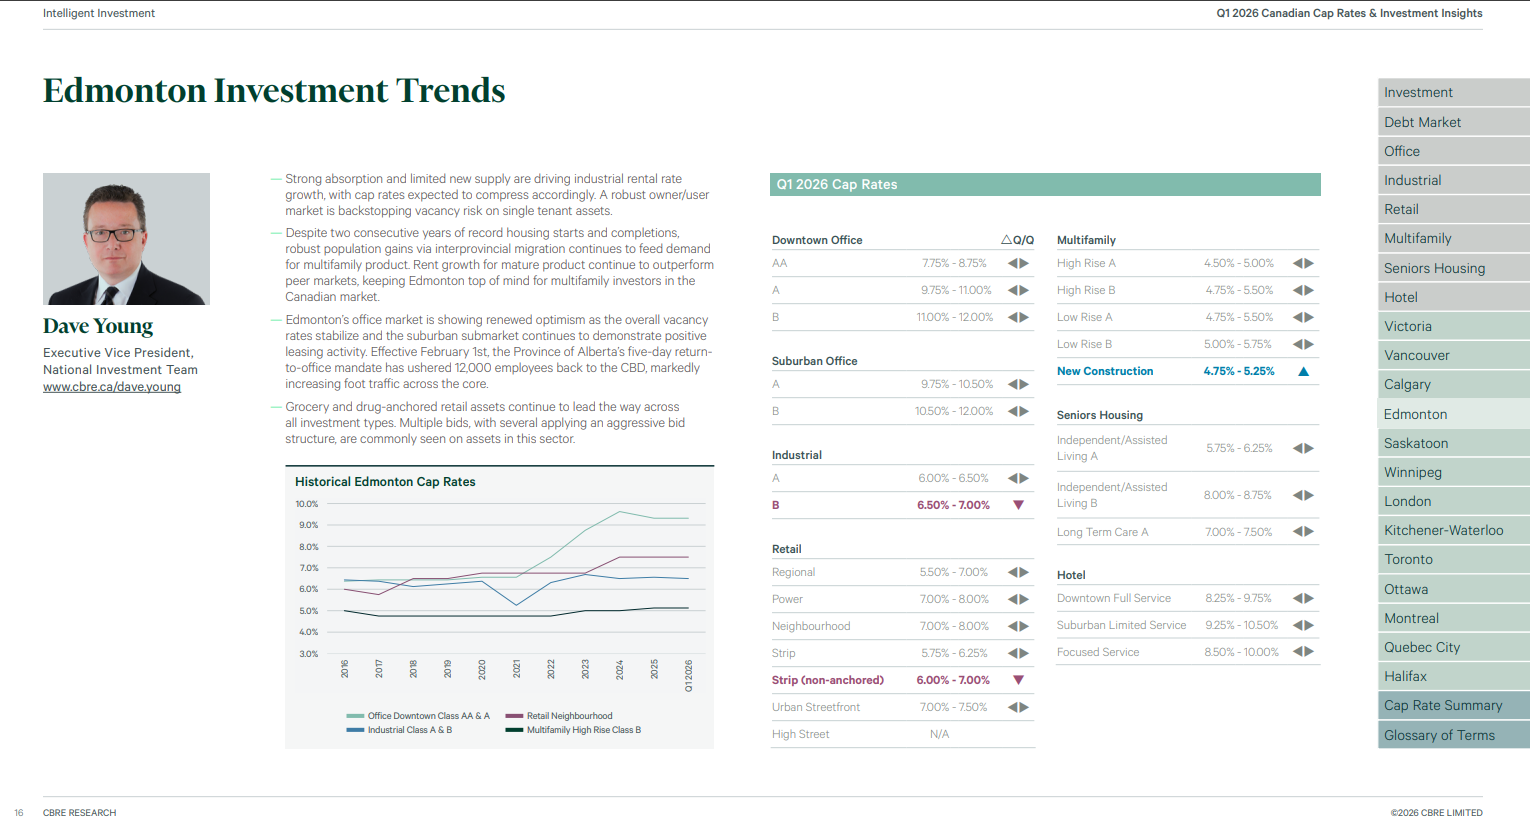Open the Winnipeg city tab
The image size is (1530, 824).
(x=1454, y=472)
